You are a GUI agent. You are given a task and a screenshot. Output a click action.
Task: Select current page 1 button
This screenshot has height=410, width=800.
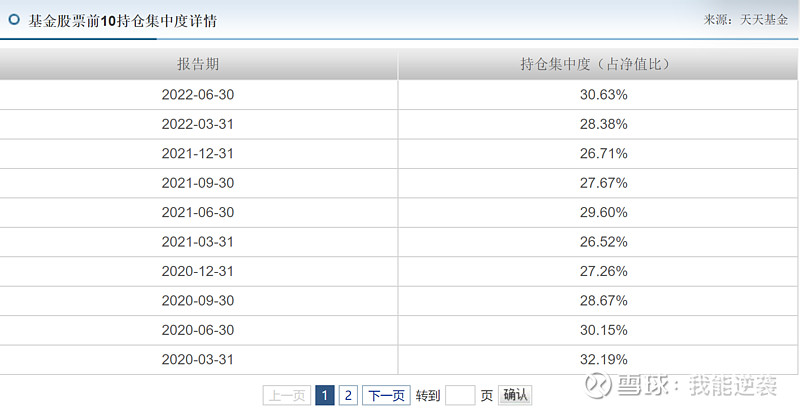pos(324,395)
